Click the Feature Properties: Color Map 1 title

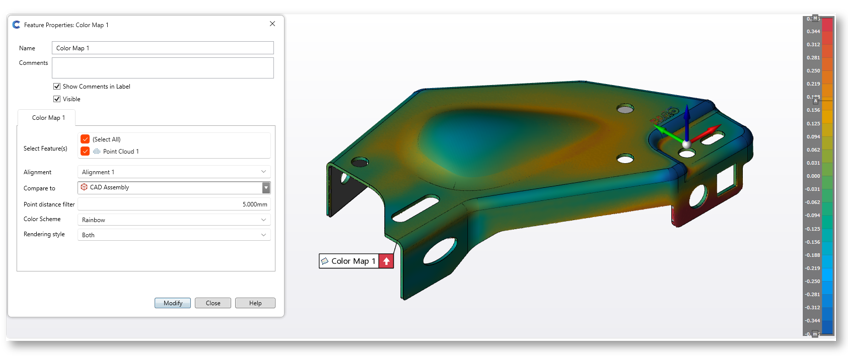[x=67, y=25]
